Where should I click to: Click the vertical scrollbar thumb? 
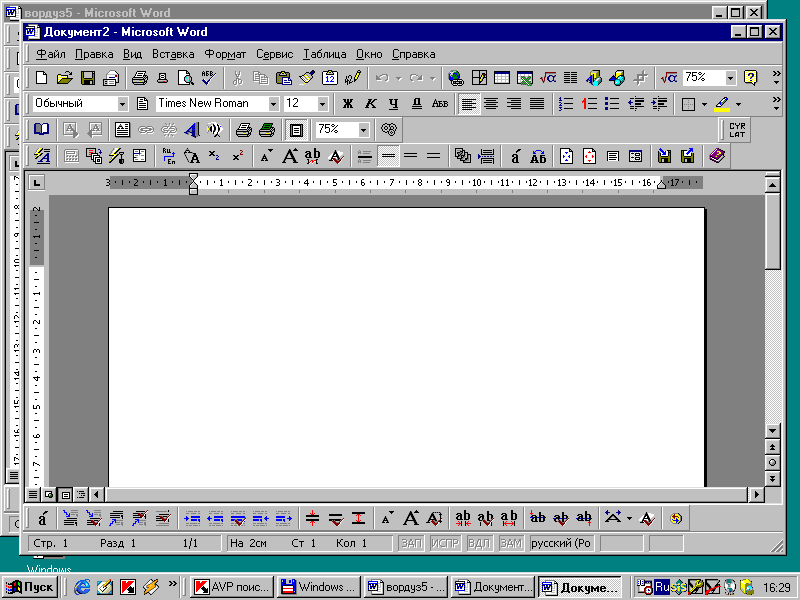click(772, 231)
